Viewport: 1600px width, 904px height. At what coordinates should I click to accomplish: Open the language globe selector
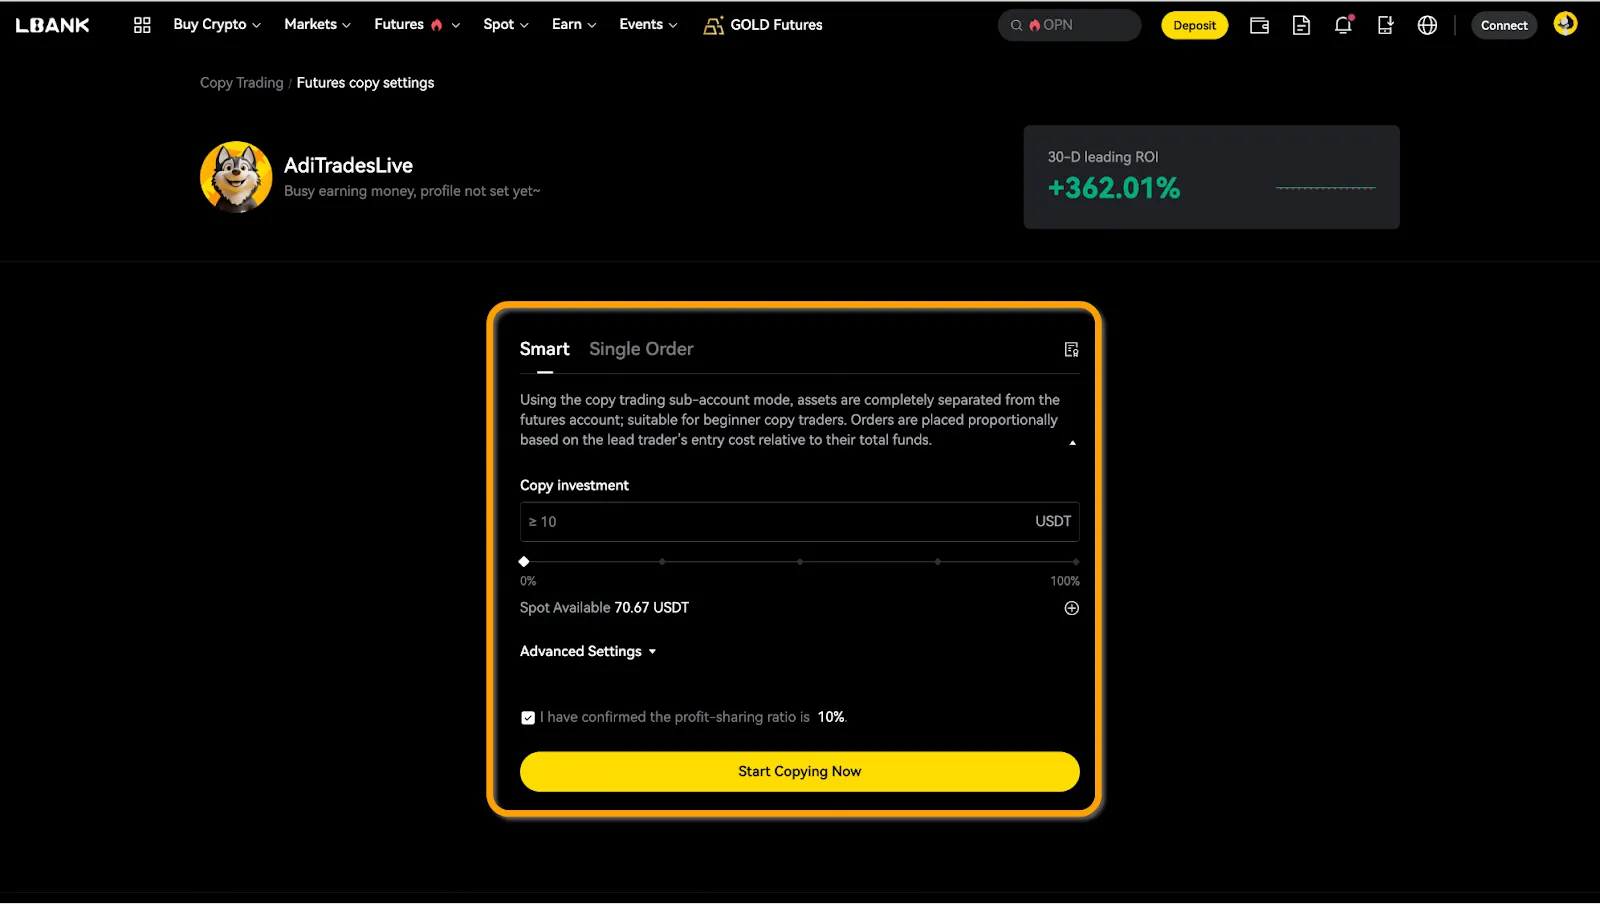[x=1427, y=26]
